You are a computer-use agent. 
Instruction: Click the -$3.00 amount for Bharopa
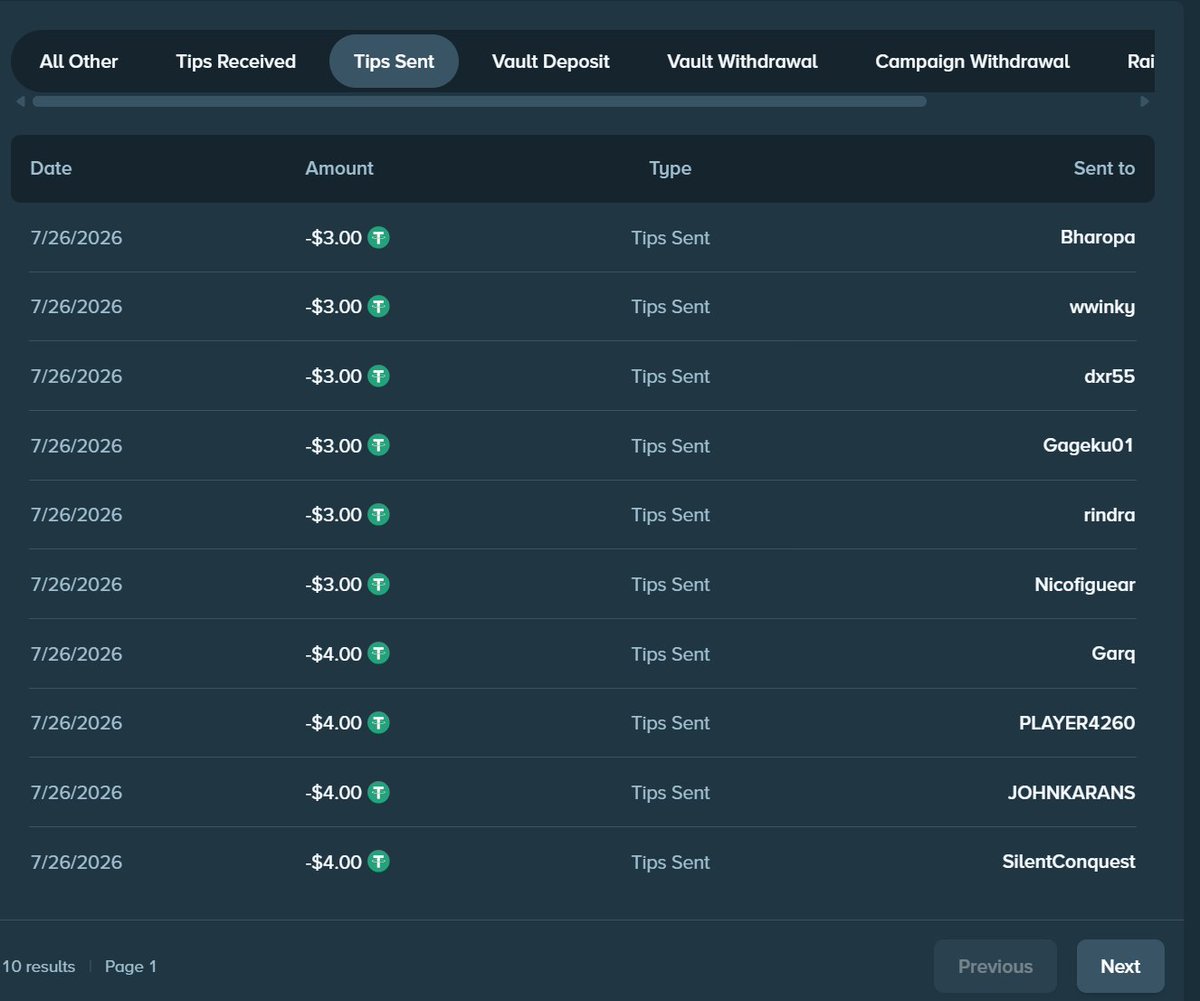tap(333, 238)
